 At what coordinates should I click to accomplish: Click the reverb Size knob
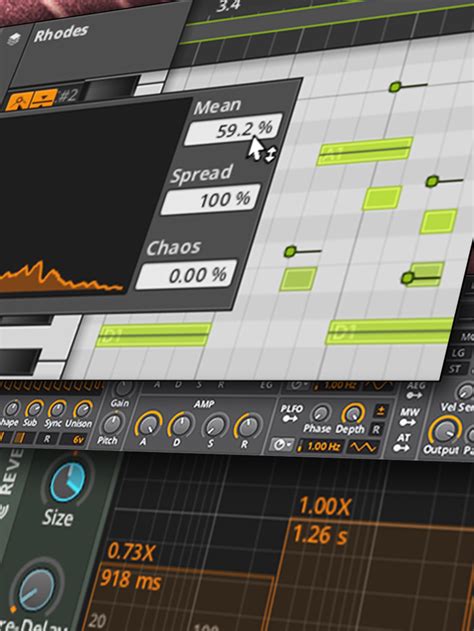68,482
